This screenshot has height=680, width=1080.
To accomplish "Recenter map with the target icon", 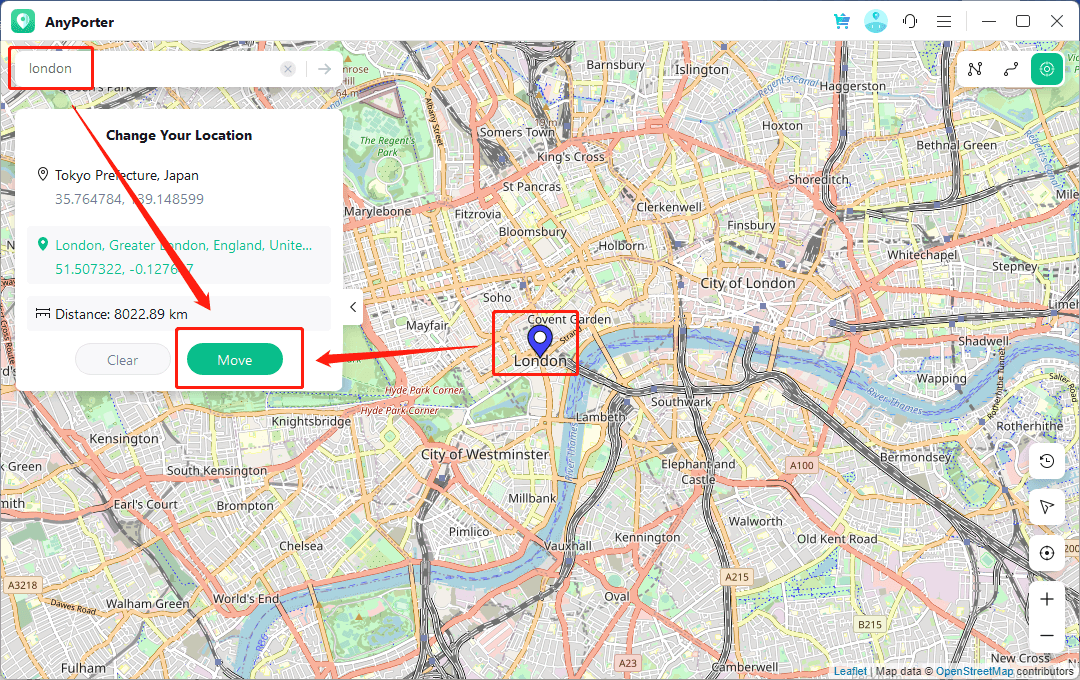I will (x=1047, y=553).
